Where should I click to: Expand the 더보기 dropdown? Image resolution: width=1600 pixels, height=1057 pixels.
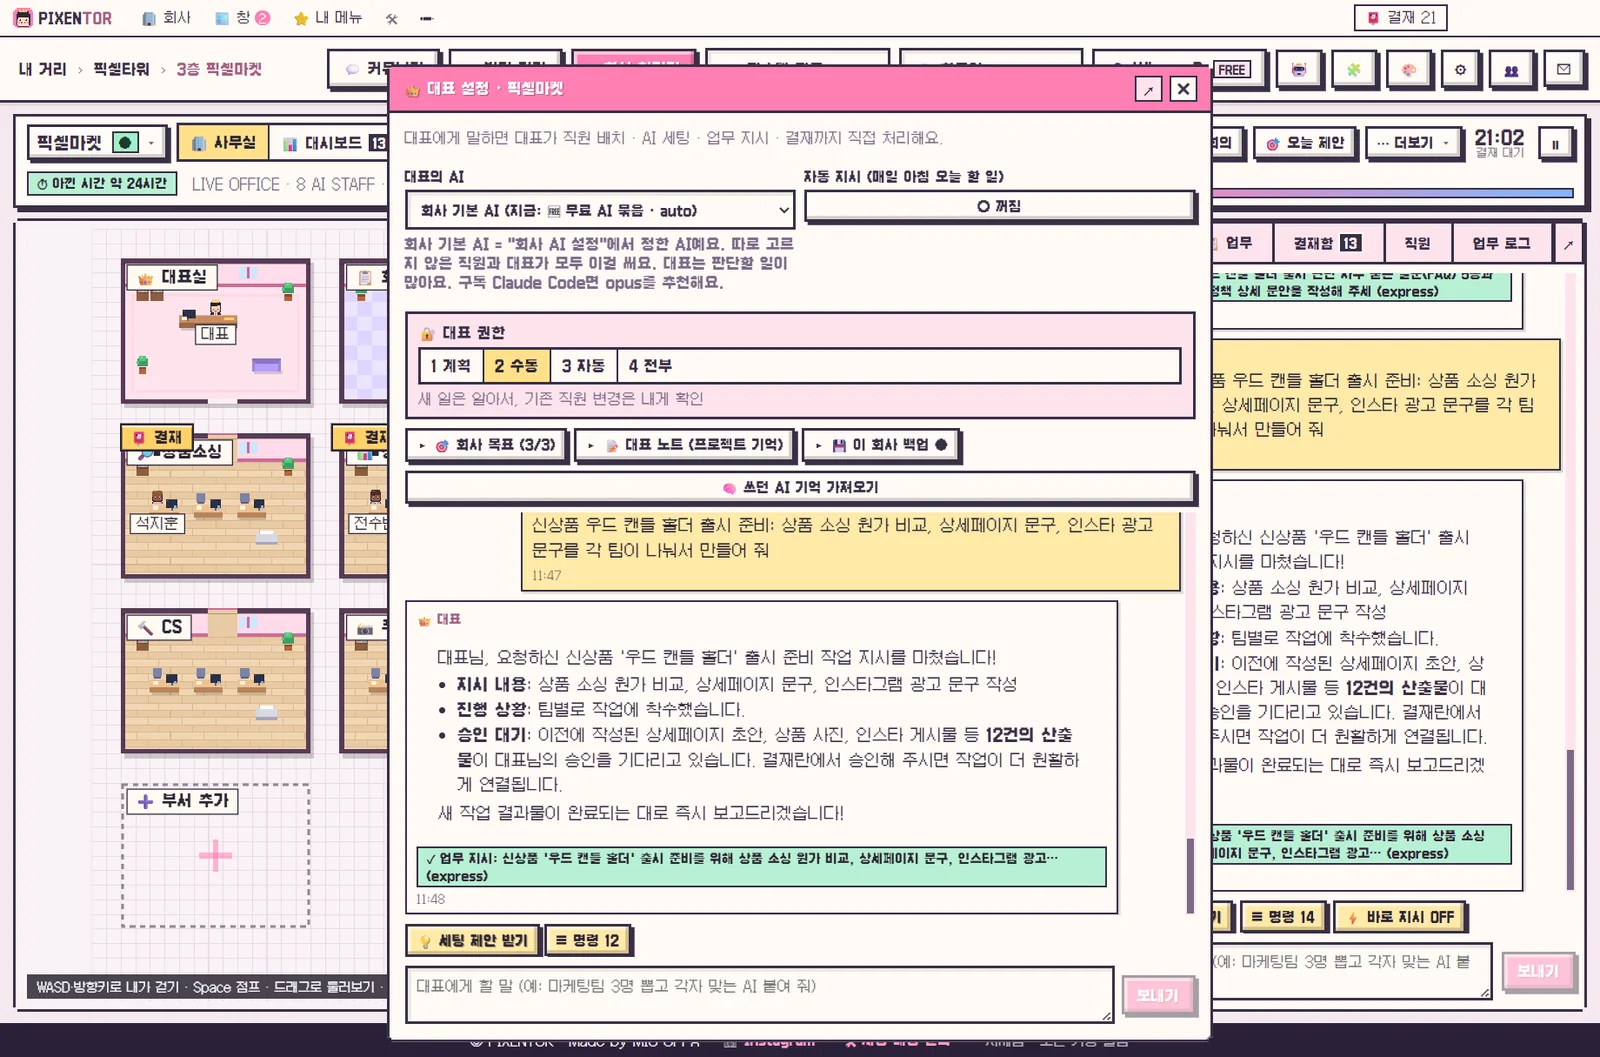click(1413, 143)
